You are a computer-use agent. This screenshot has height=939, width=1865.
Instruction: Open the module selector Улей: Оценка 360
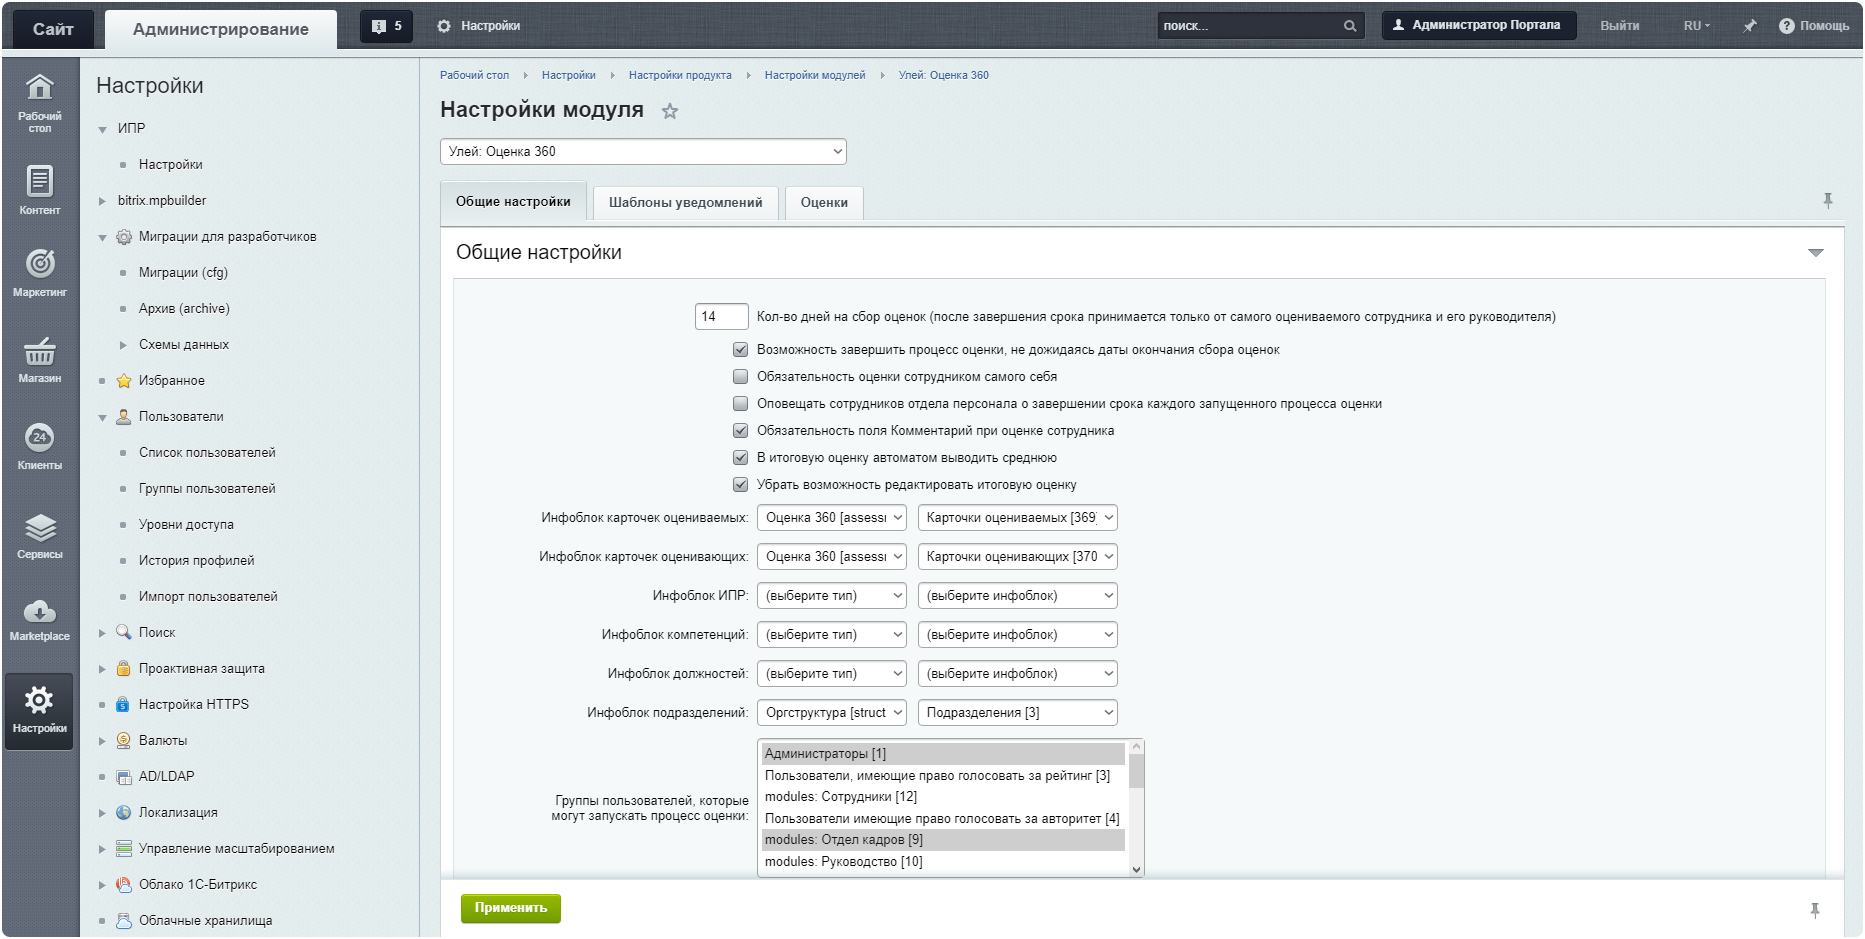point(643,152)
